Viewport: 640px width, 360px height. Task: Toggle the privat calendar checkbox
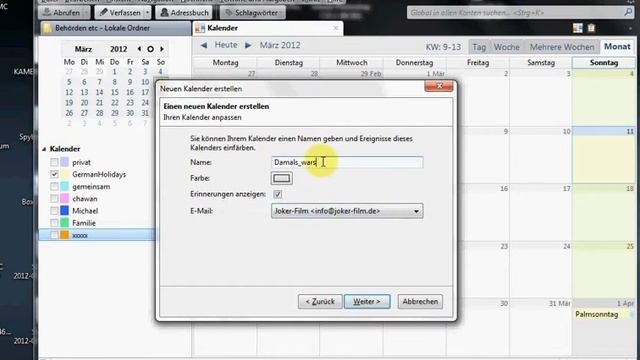(54, 162)
